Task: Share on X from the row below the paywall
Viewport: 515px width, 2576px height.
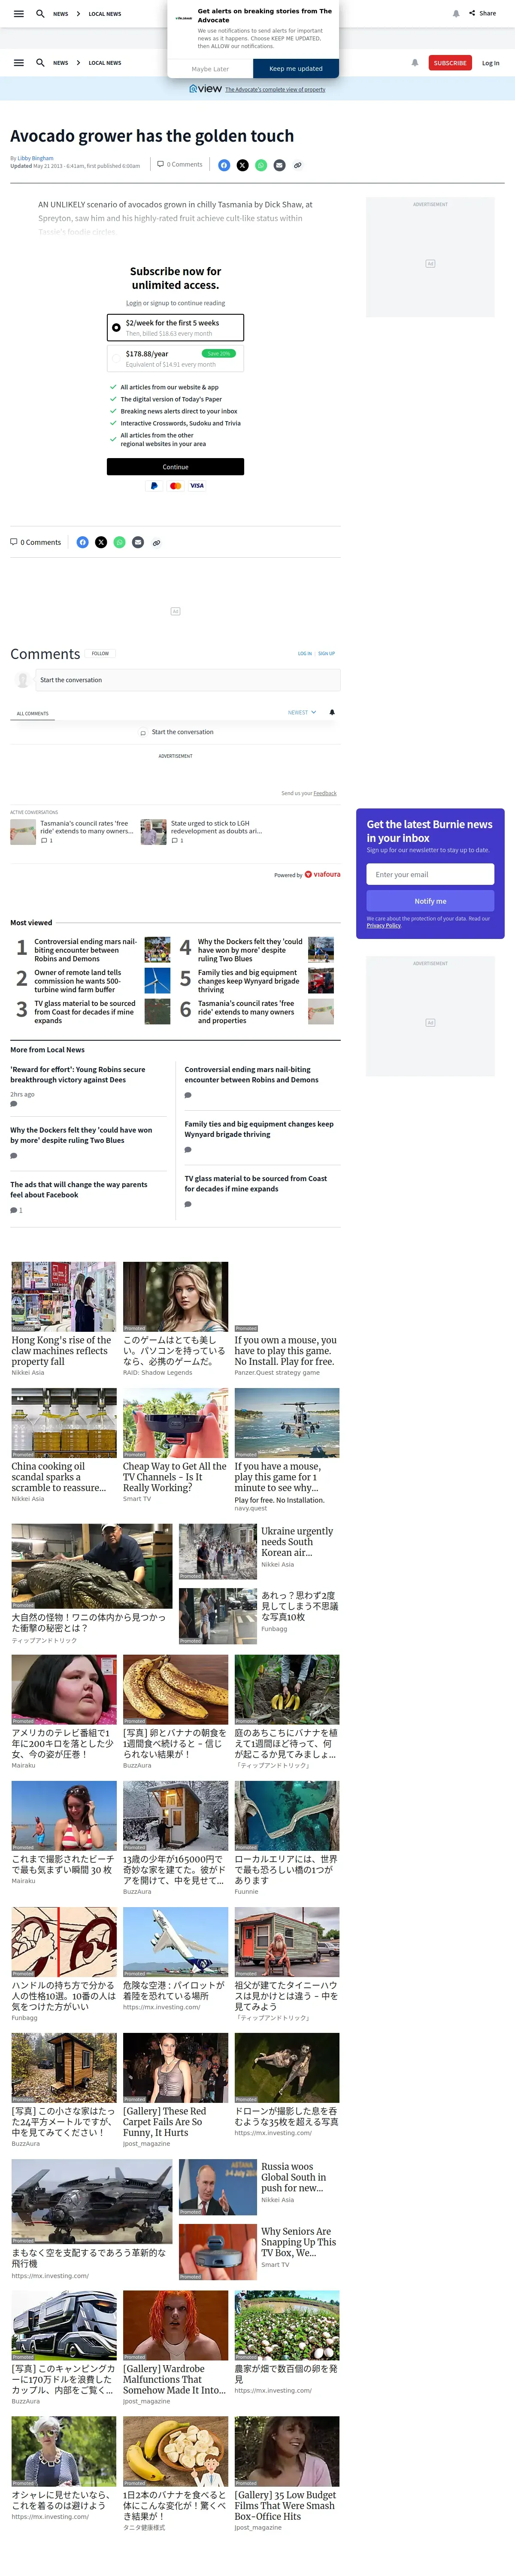Action: pyautogui.click(x=101, y=542)
